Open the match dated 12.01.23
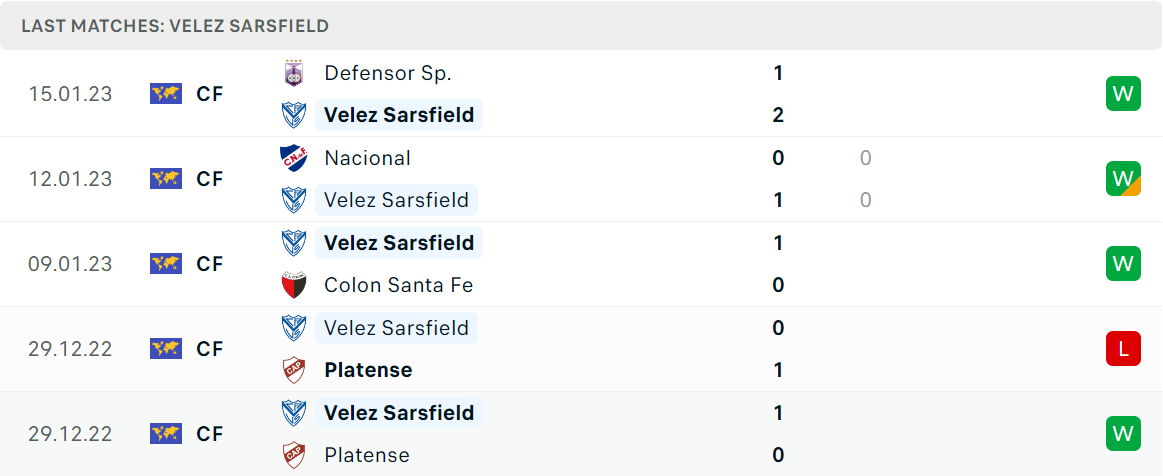 [x=582, y=179]
